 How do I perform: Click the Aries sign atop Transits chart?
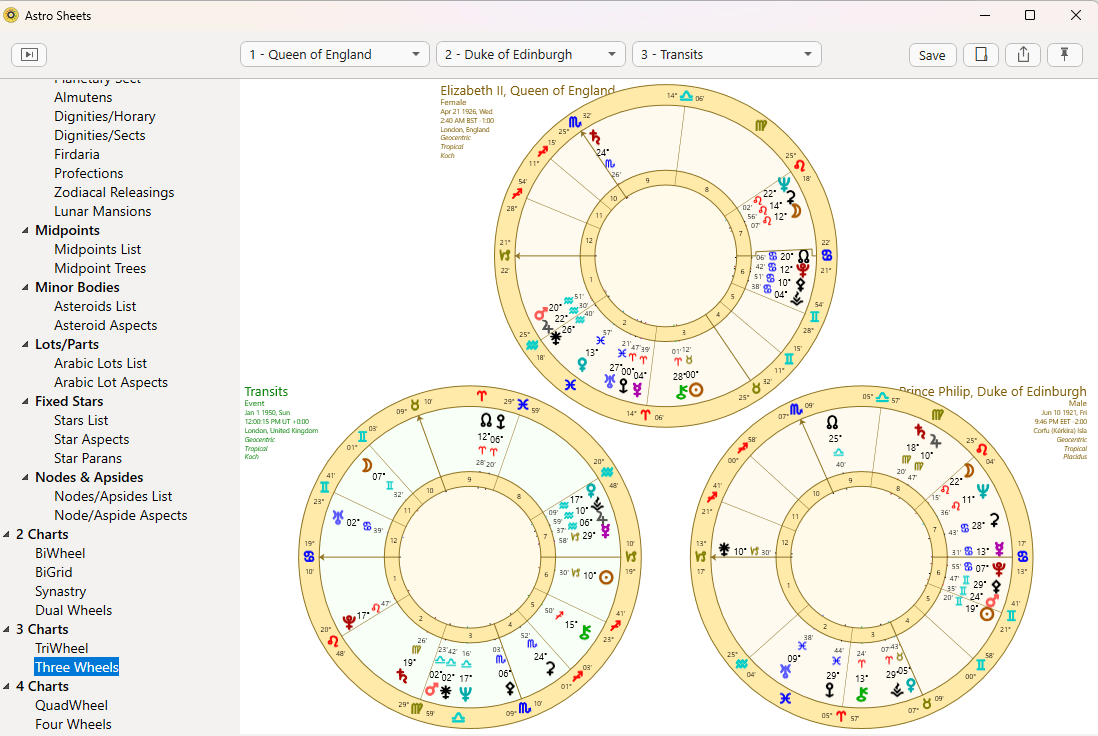coord(482,396)
